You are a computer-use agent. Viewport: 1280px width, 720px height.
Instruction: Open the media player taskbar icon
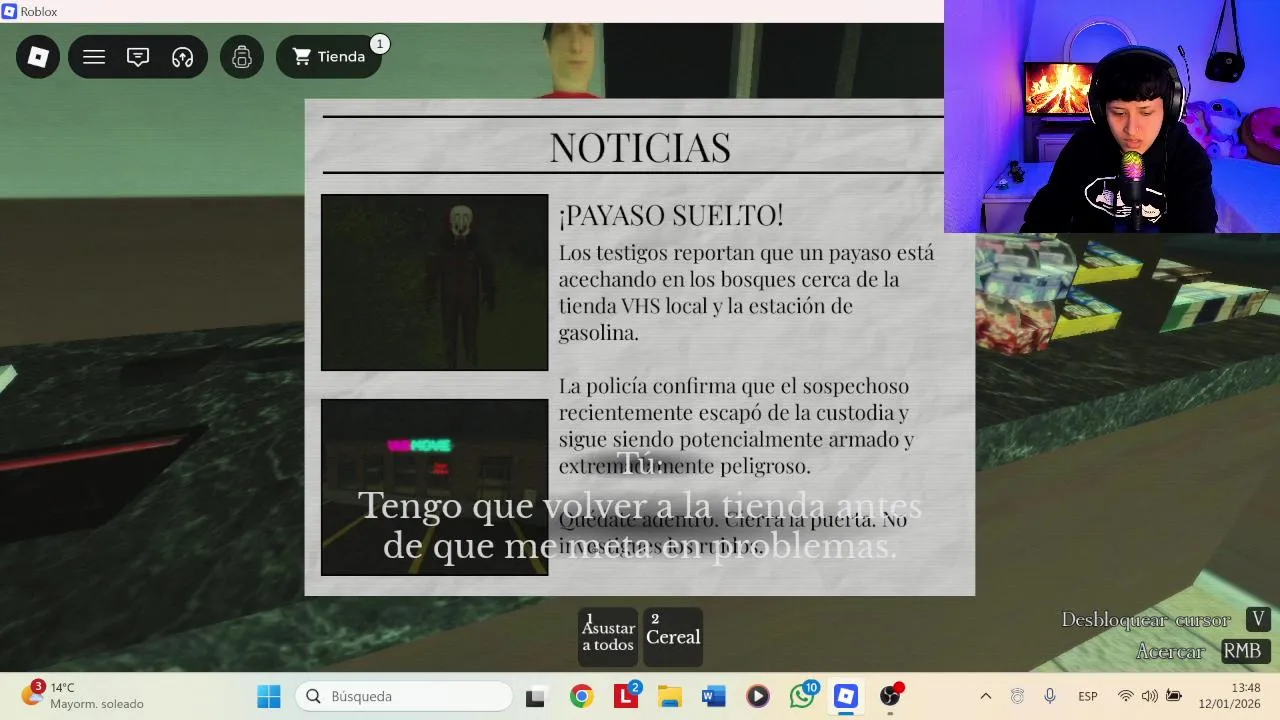[x=758, y=696]
